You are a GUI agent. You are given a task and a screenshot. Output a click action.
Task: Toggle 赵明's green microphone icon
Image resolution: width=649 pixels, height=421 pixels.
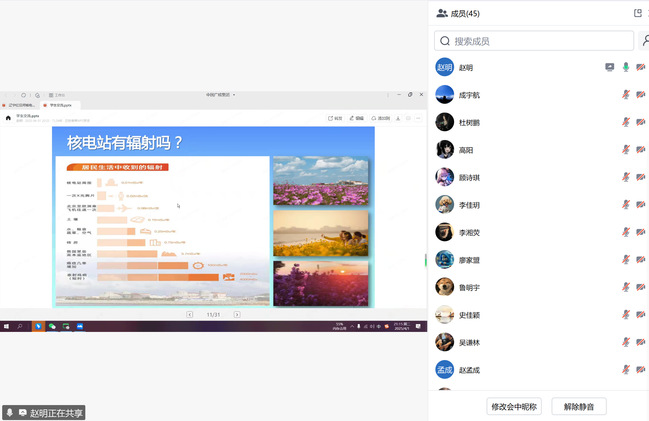pos(626,67)
